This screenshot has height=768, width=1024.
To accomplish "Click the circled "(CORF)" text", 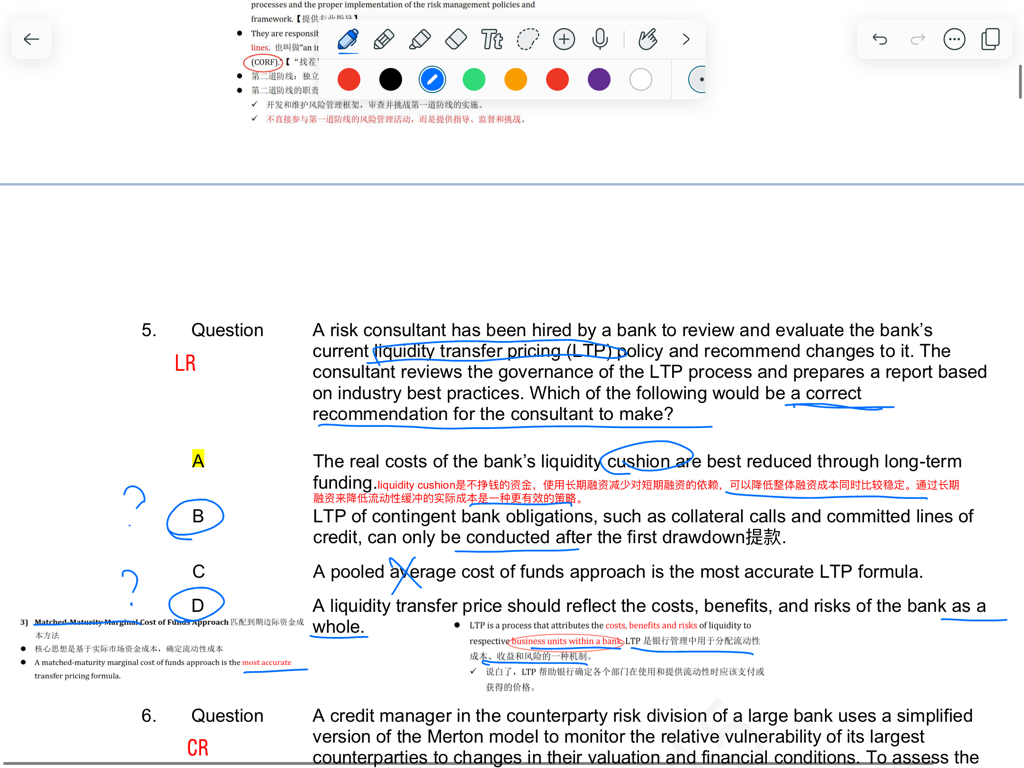I will click(x=264, y=62).
